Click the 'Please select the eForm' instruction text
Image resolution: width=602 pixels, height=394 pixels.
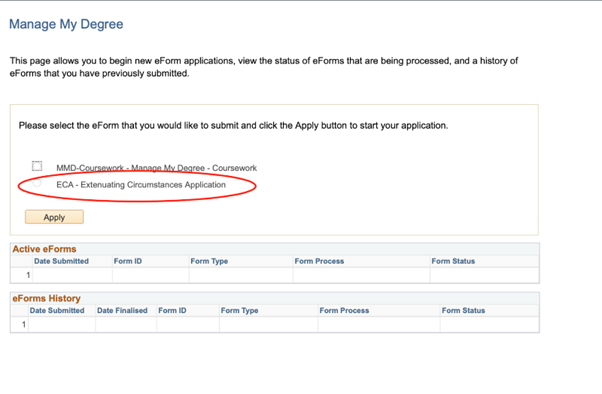(x=233, y=126)
